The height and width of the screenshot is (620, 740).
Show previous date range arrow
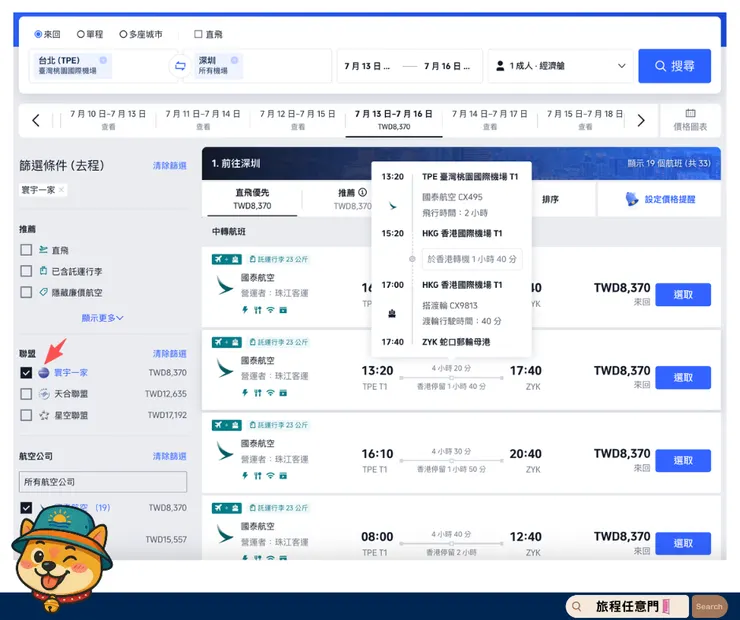pyautogui.click(x=36, y=120)
